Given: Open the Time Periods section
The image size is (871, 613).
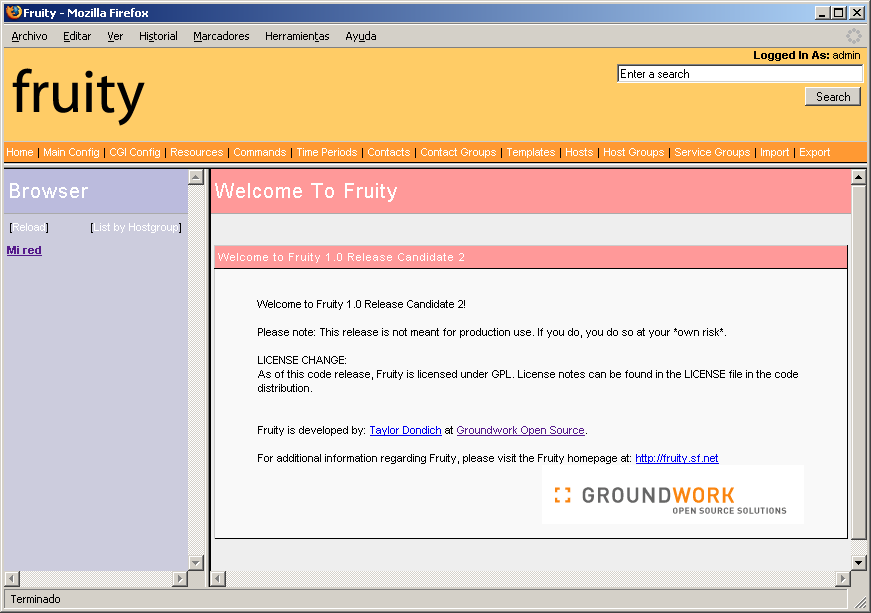Looking at the screenshot, I should (x=327, y=152).
